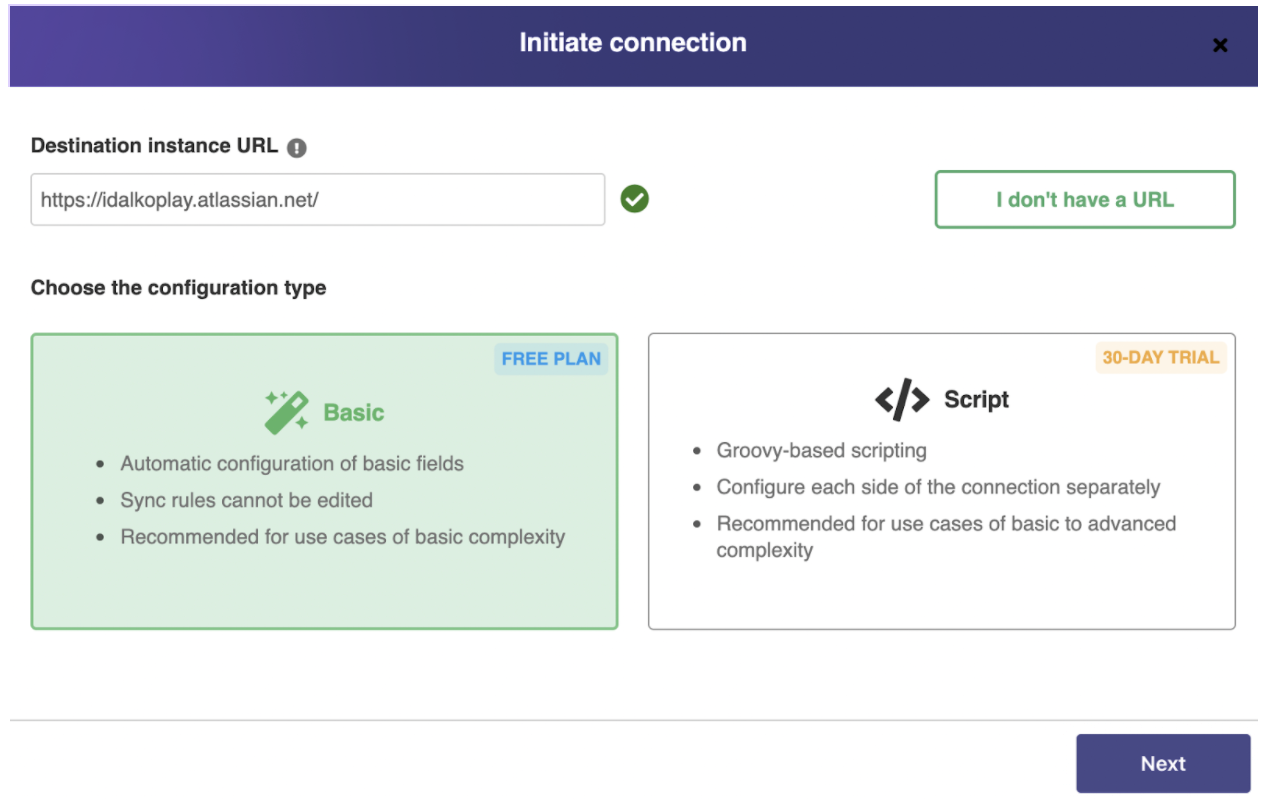Select the Script configuration type
This screenshot has height=800, width=1264.
coord(941,480)
